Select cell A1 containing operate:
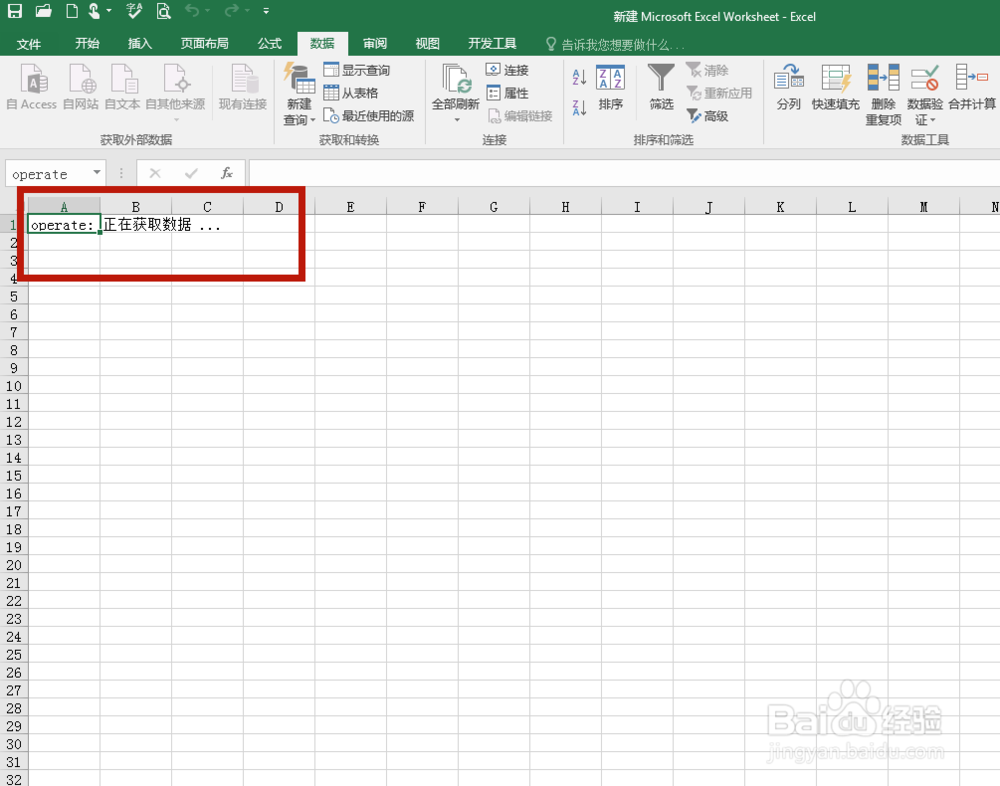Viewport: 1000px width, 786px height. [64, 225]
